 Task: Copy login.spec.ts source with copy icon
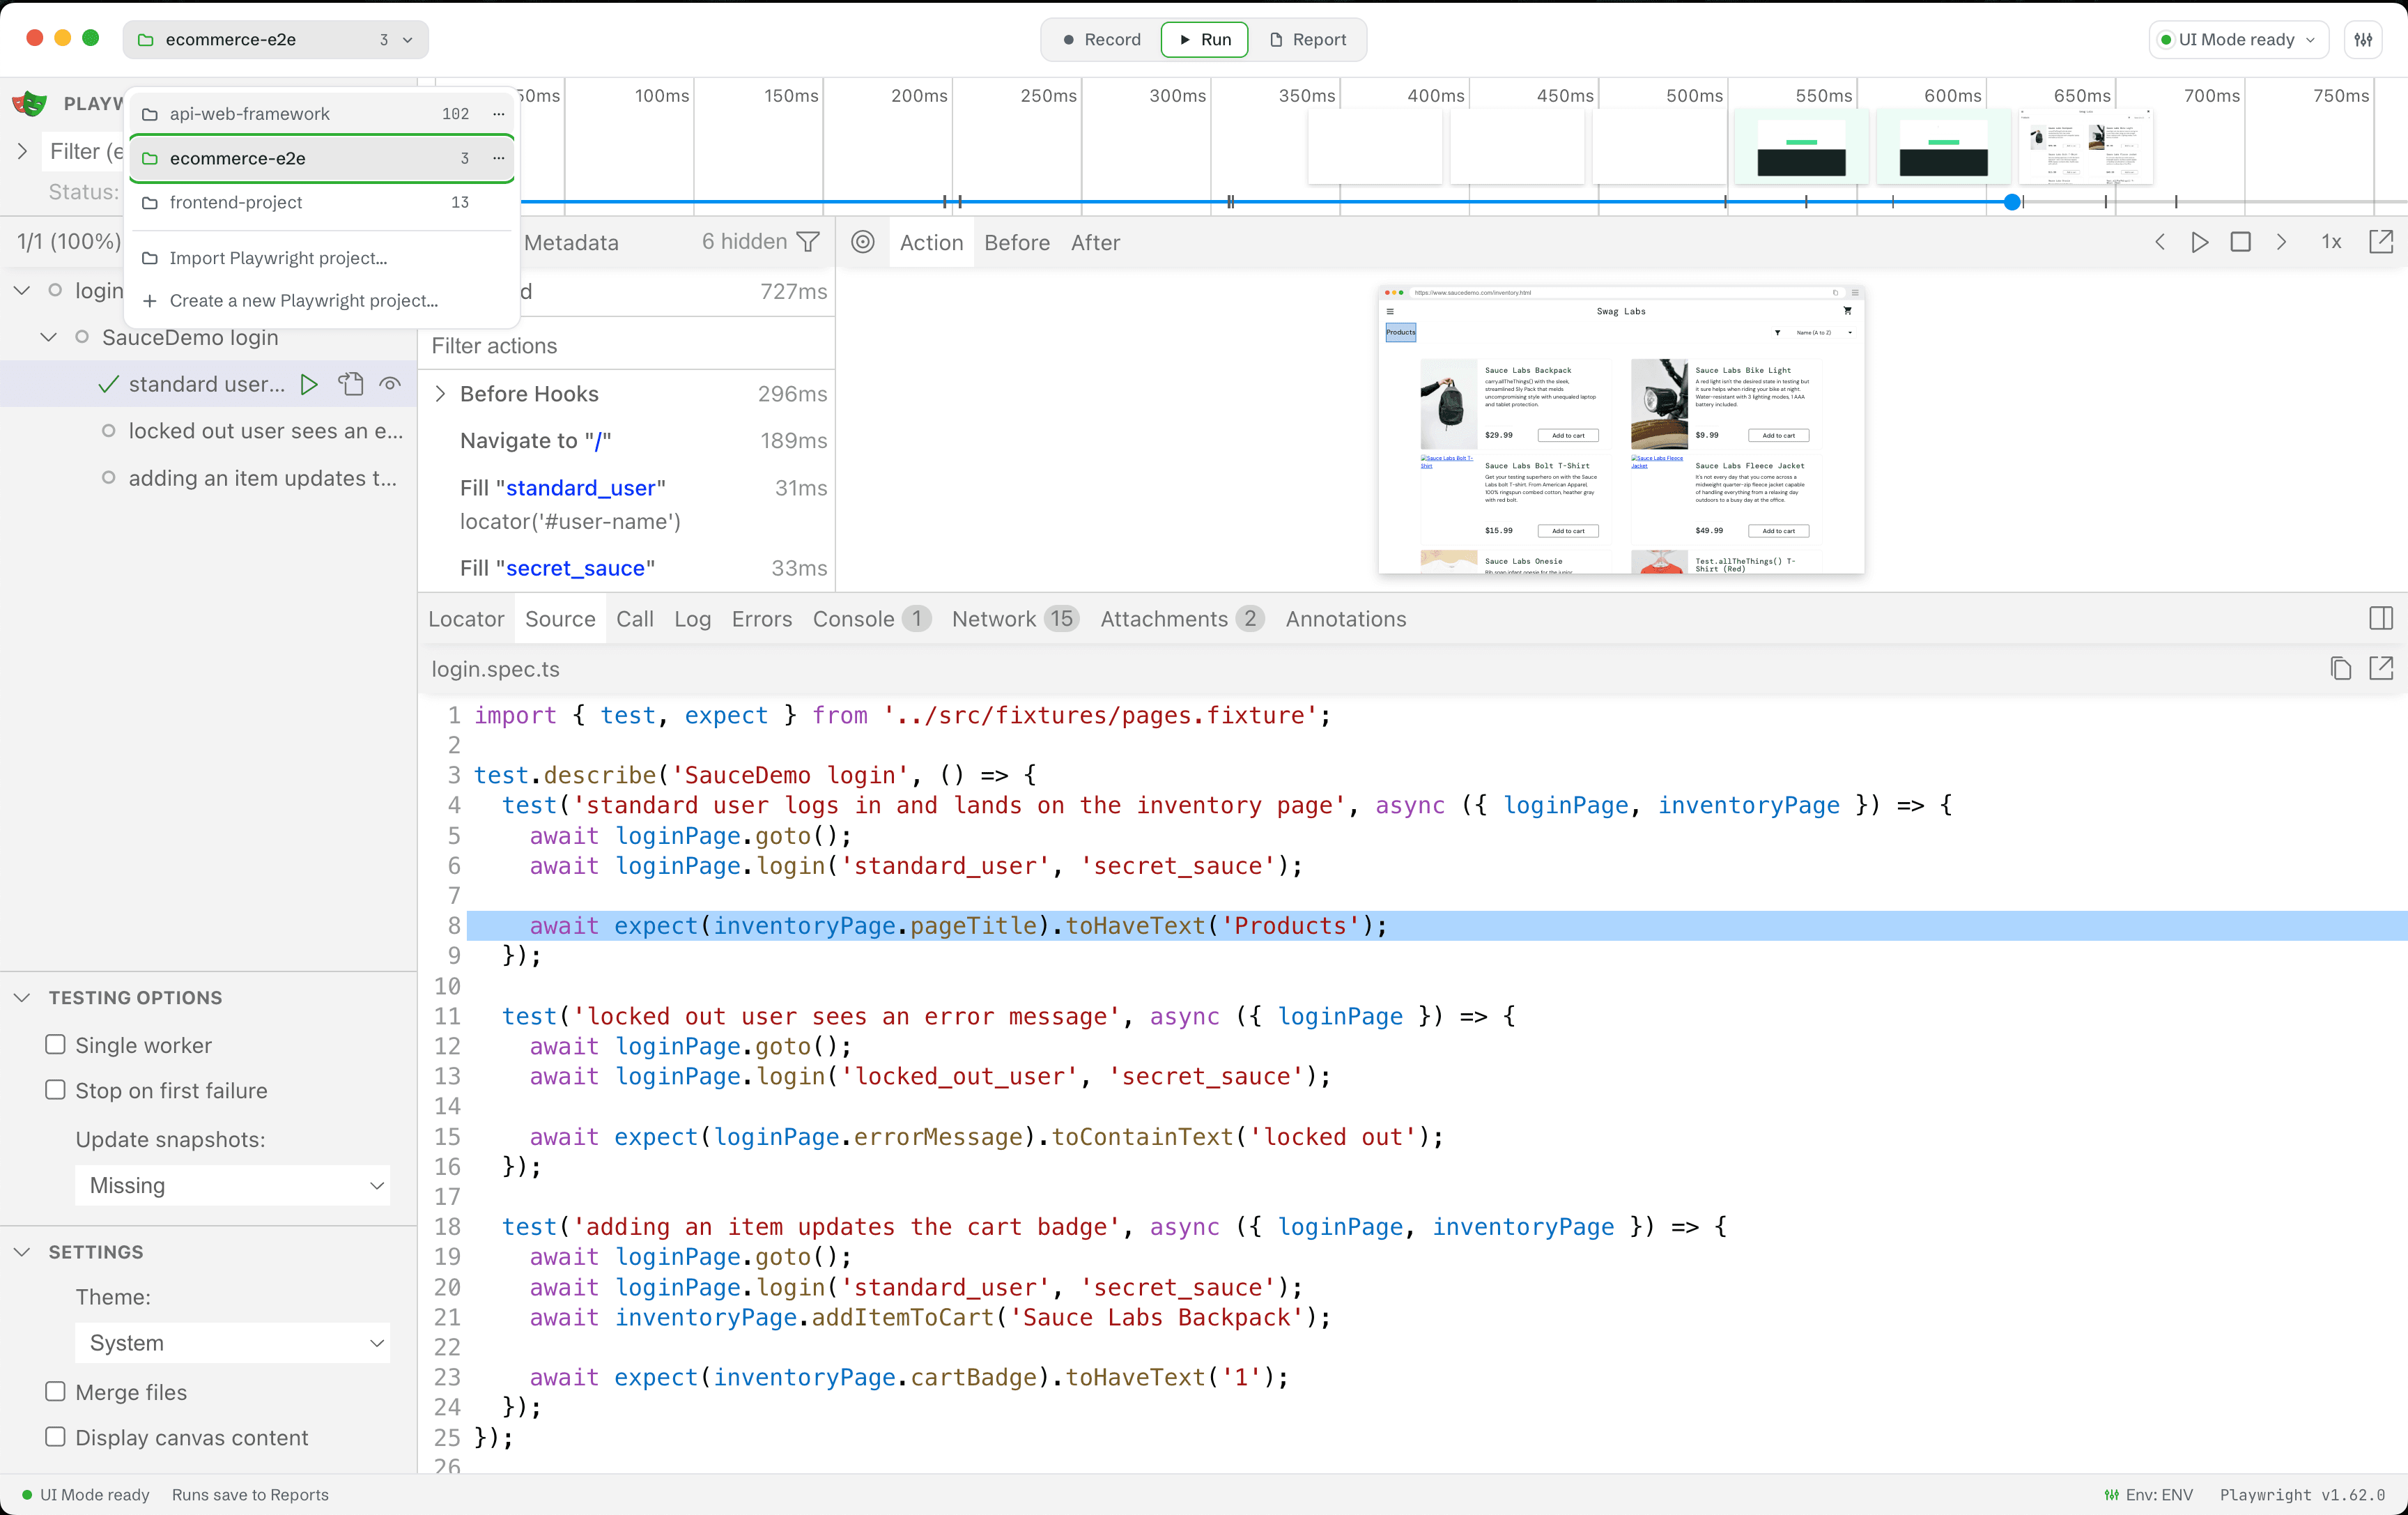(2340, 669)
